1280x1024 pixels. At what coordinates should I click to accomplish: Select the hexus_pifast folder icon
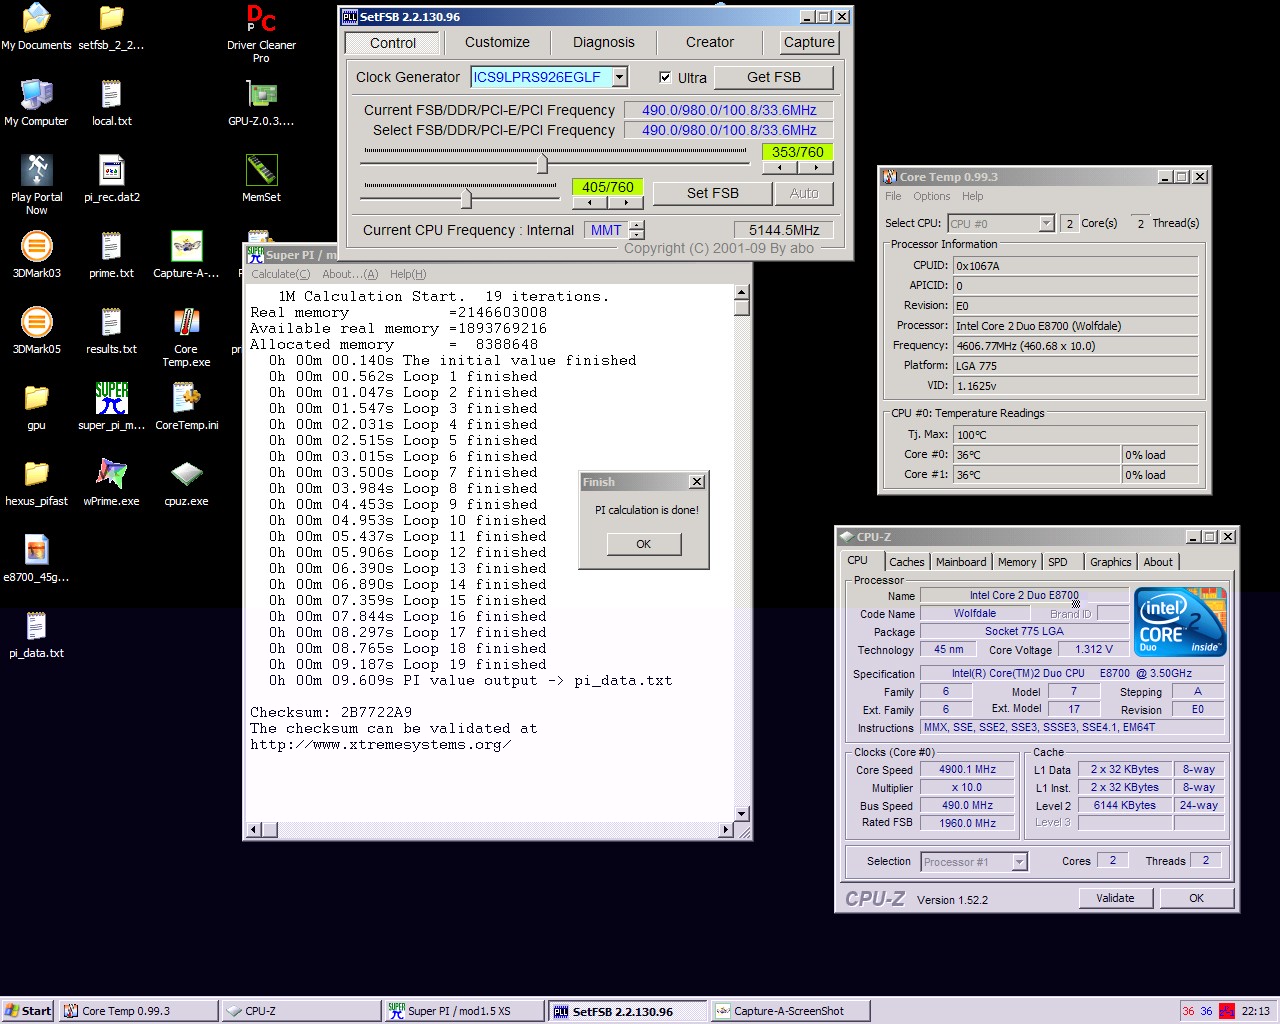click(x=36, y=483)
